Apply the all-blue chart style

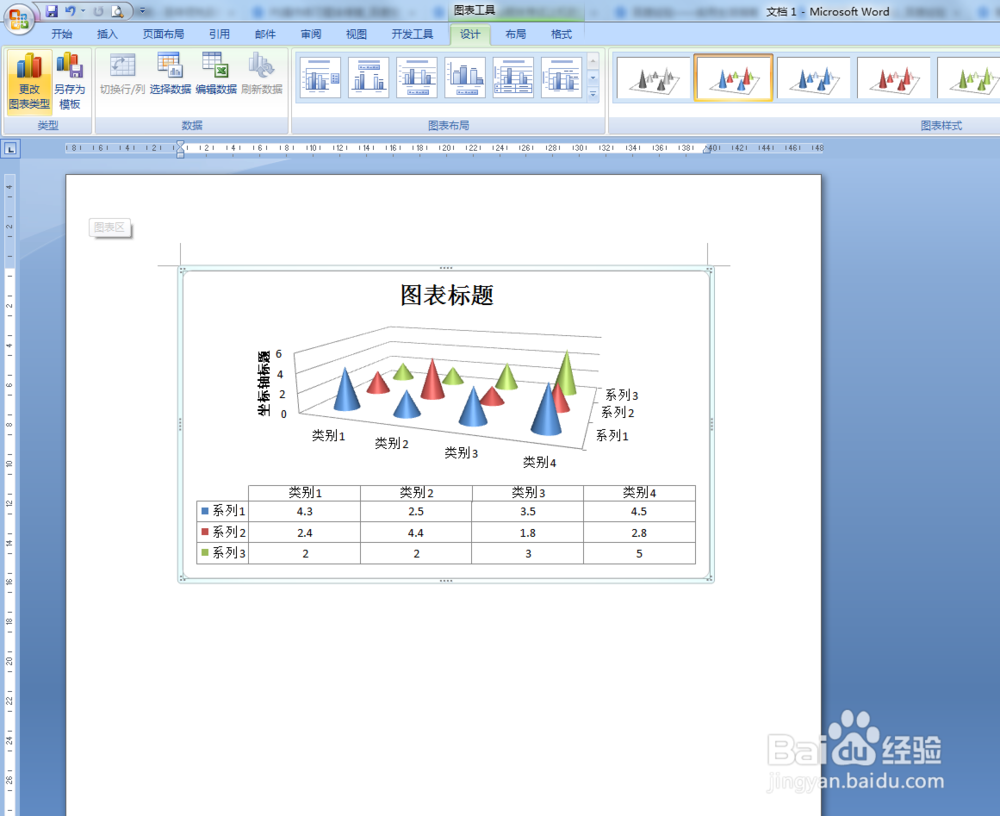(814, 78)
